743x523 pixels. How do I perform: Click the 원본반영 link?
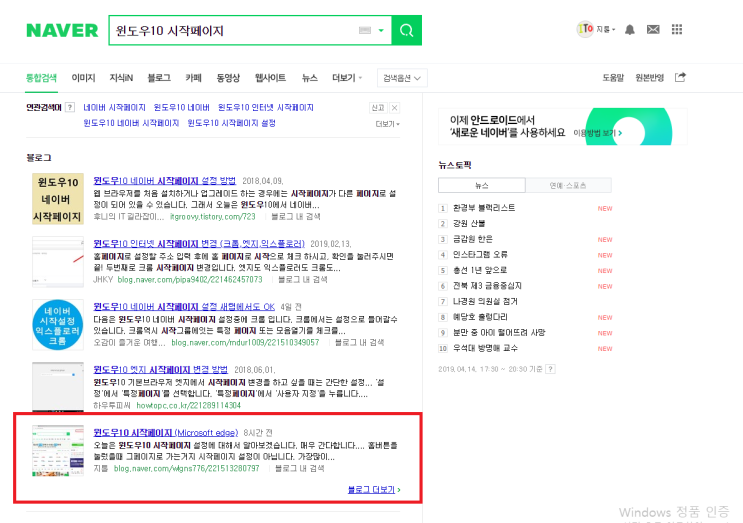(x=650, y=78)
